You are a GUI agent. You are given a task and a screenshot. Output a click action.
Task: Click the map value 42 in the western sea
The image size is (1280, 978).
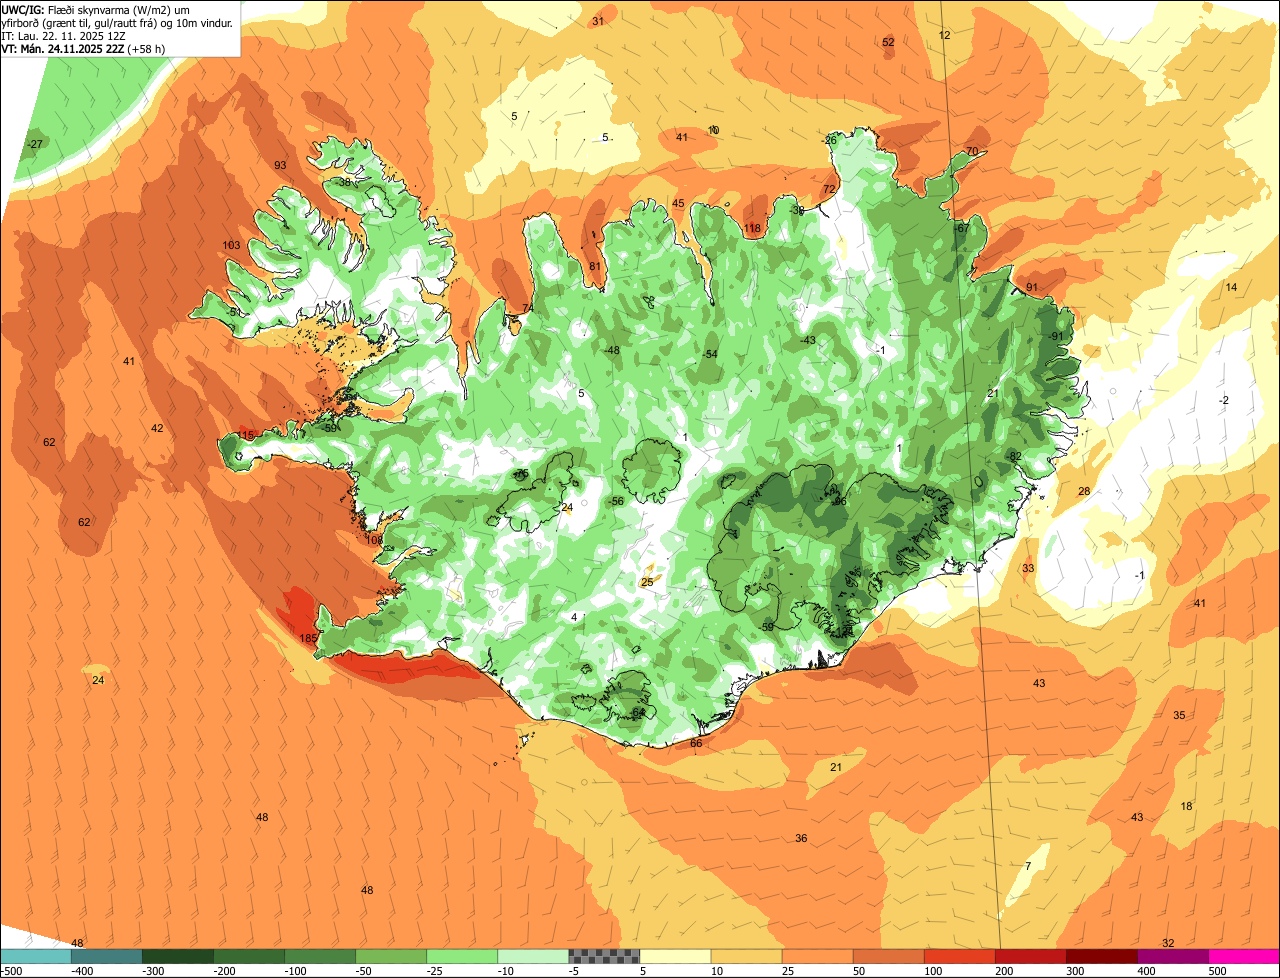(157, 428)
